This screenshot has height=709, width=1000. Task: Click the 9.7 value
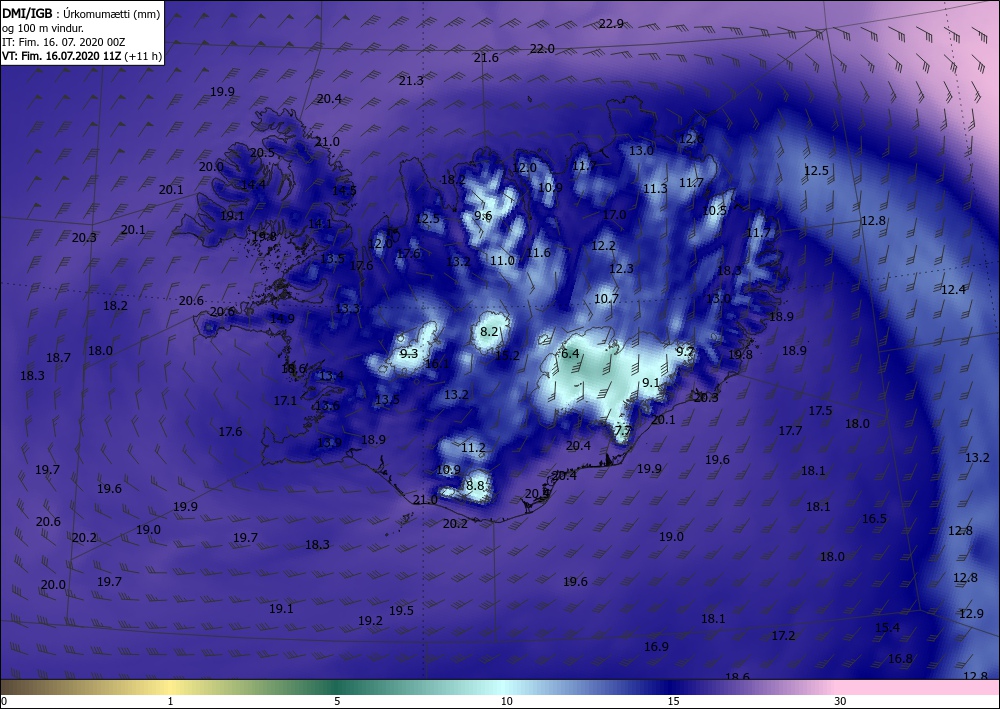685,351
